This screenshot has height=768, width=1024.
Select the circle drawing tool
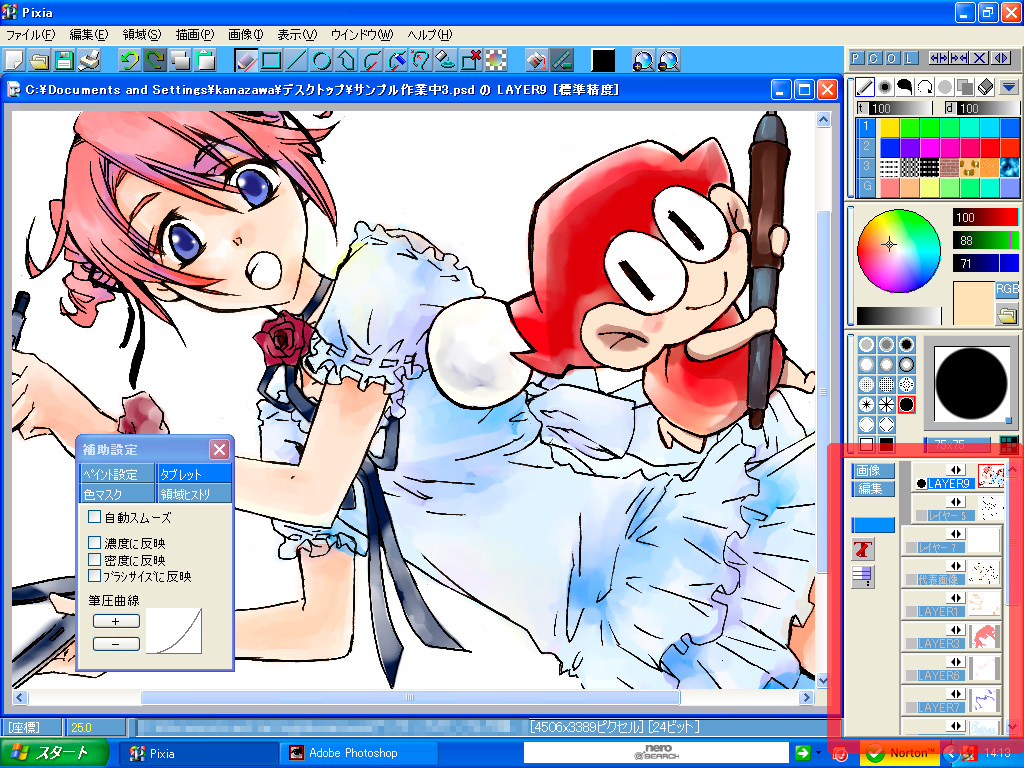[321, 61]
